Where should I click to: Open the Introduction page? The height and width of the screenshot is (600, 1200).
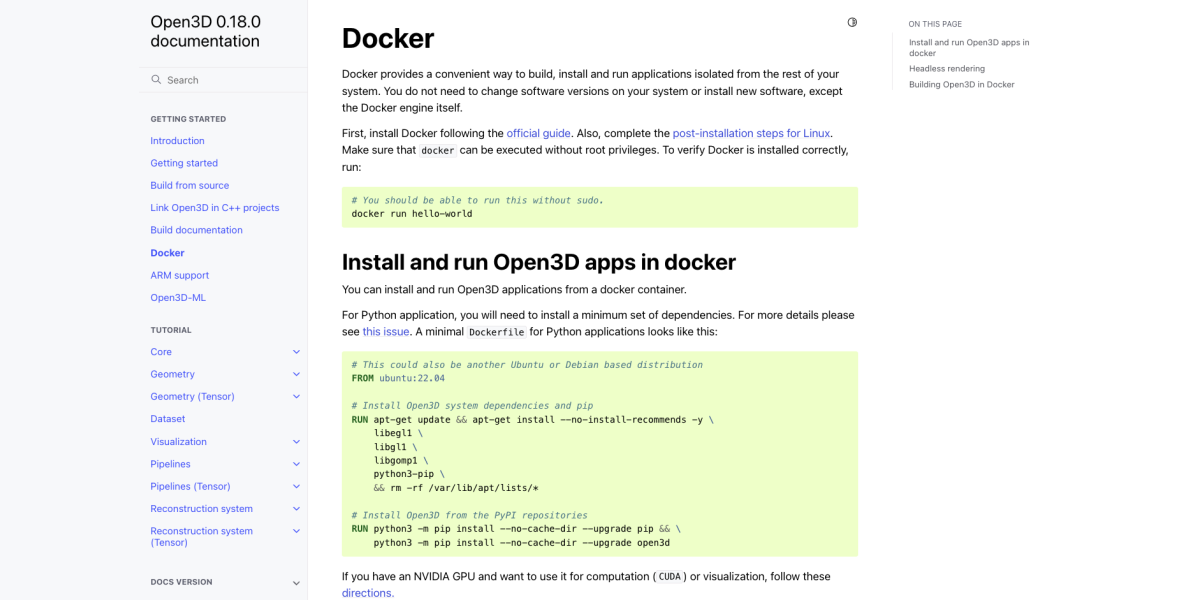tap(177, 141)
